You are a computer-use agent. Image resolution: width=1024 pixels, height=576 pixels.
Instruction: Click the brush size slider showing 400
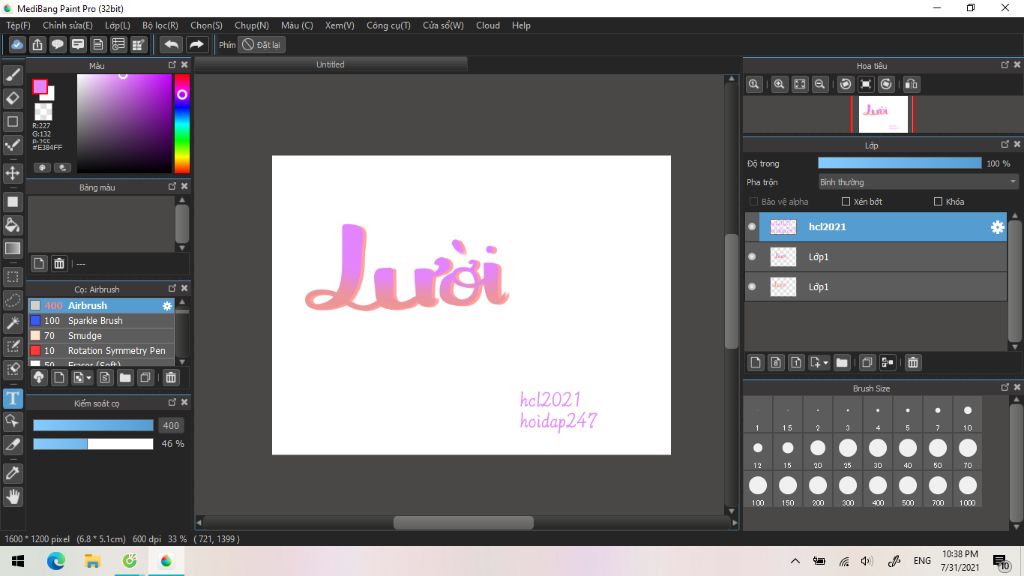(93, 425)
